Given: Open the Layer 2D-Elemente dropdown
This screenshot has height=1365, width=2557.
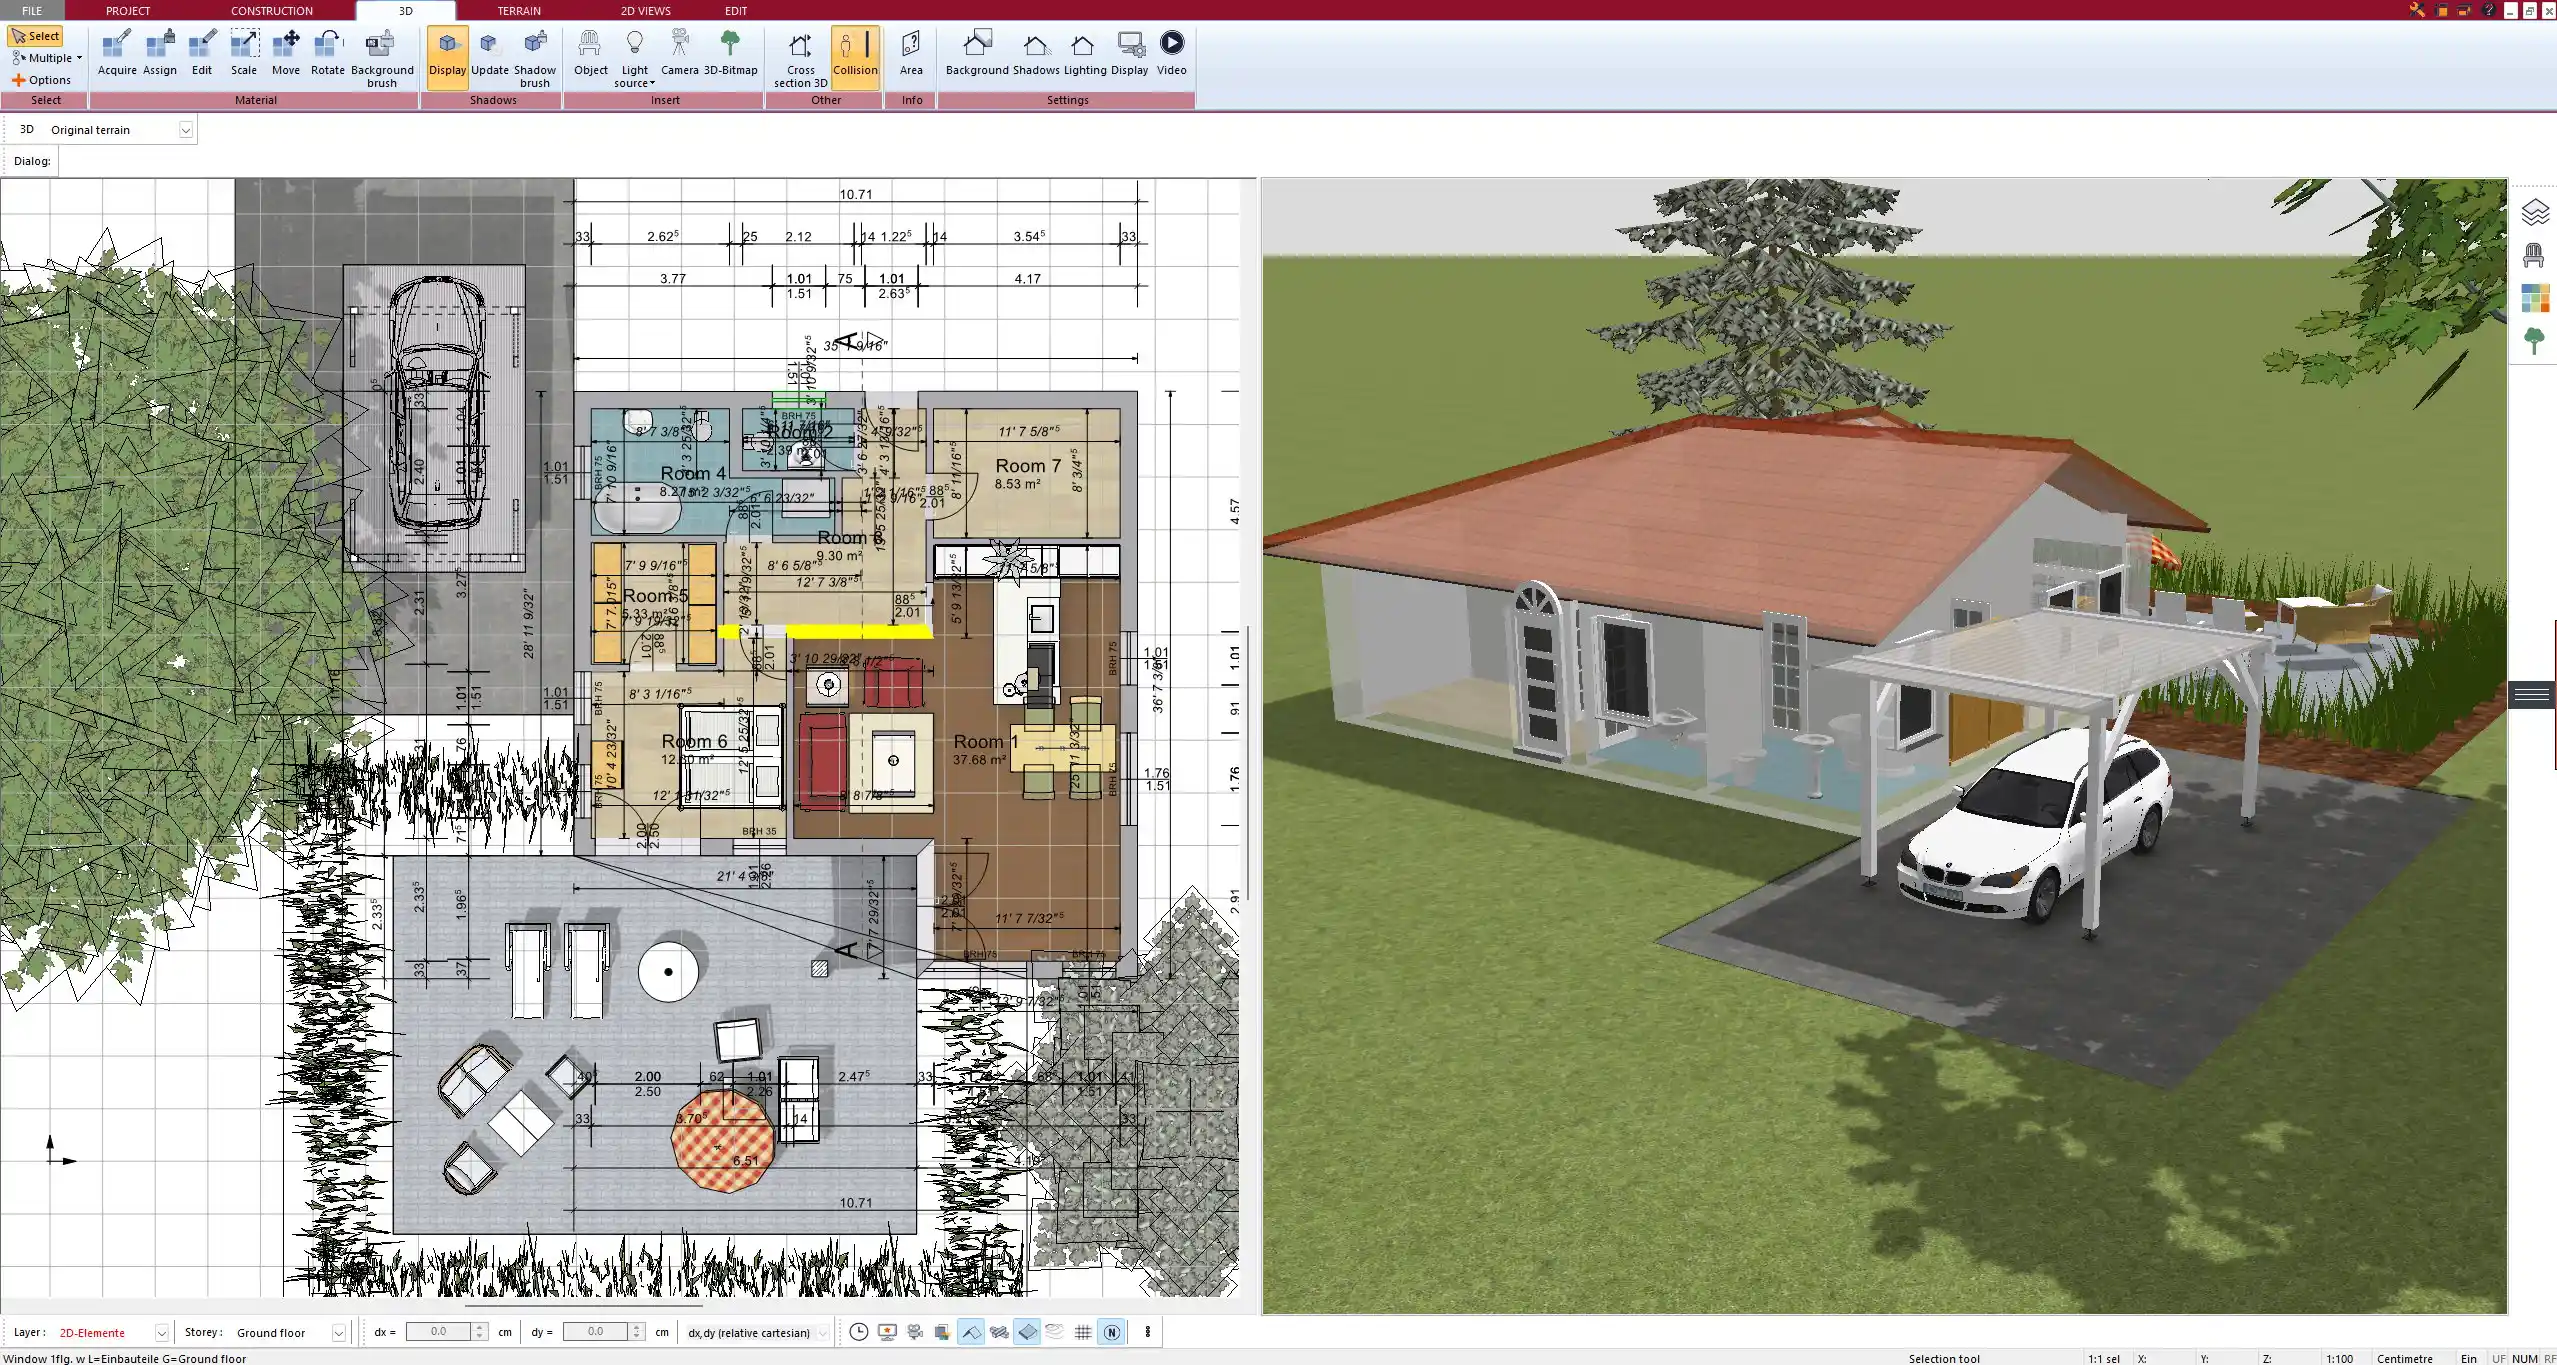Looking at the screenshot, I should point(161,1333).
